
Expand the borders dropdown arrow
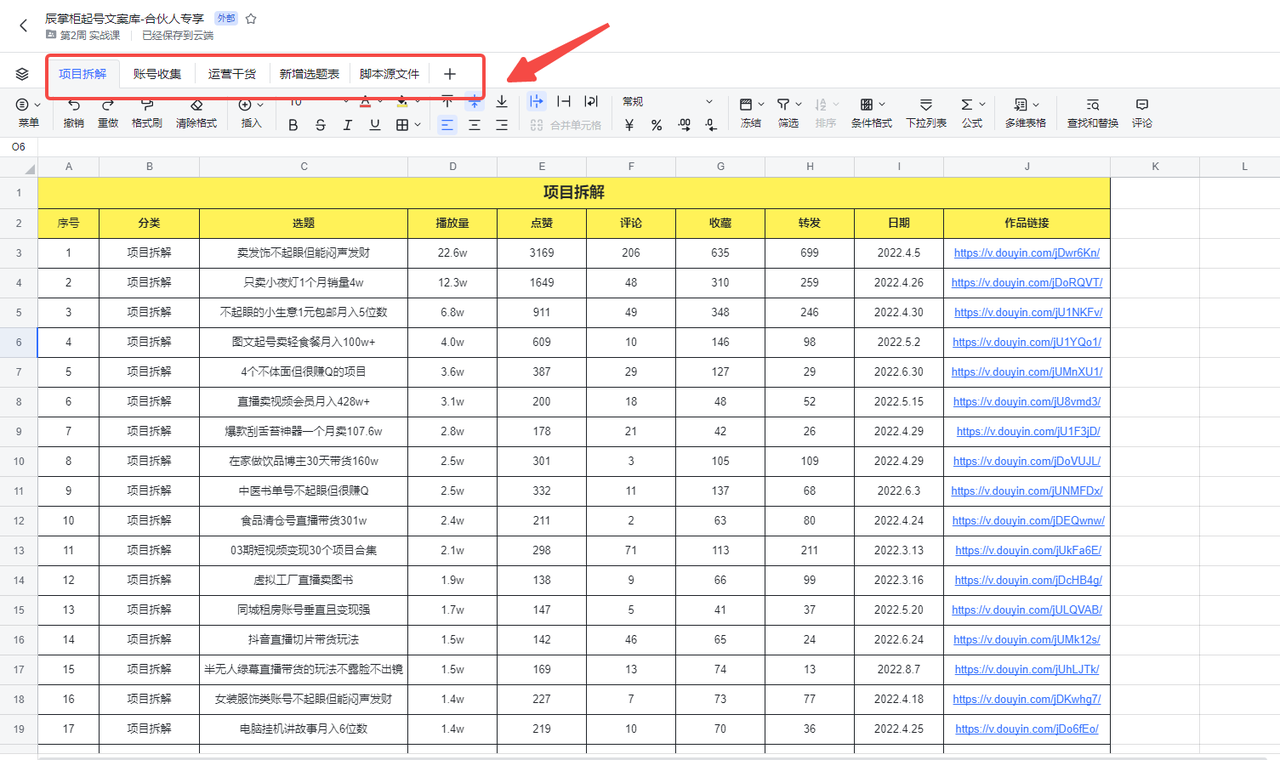[417, 125]
